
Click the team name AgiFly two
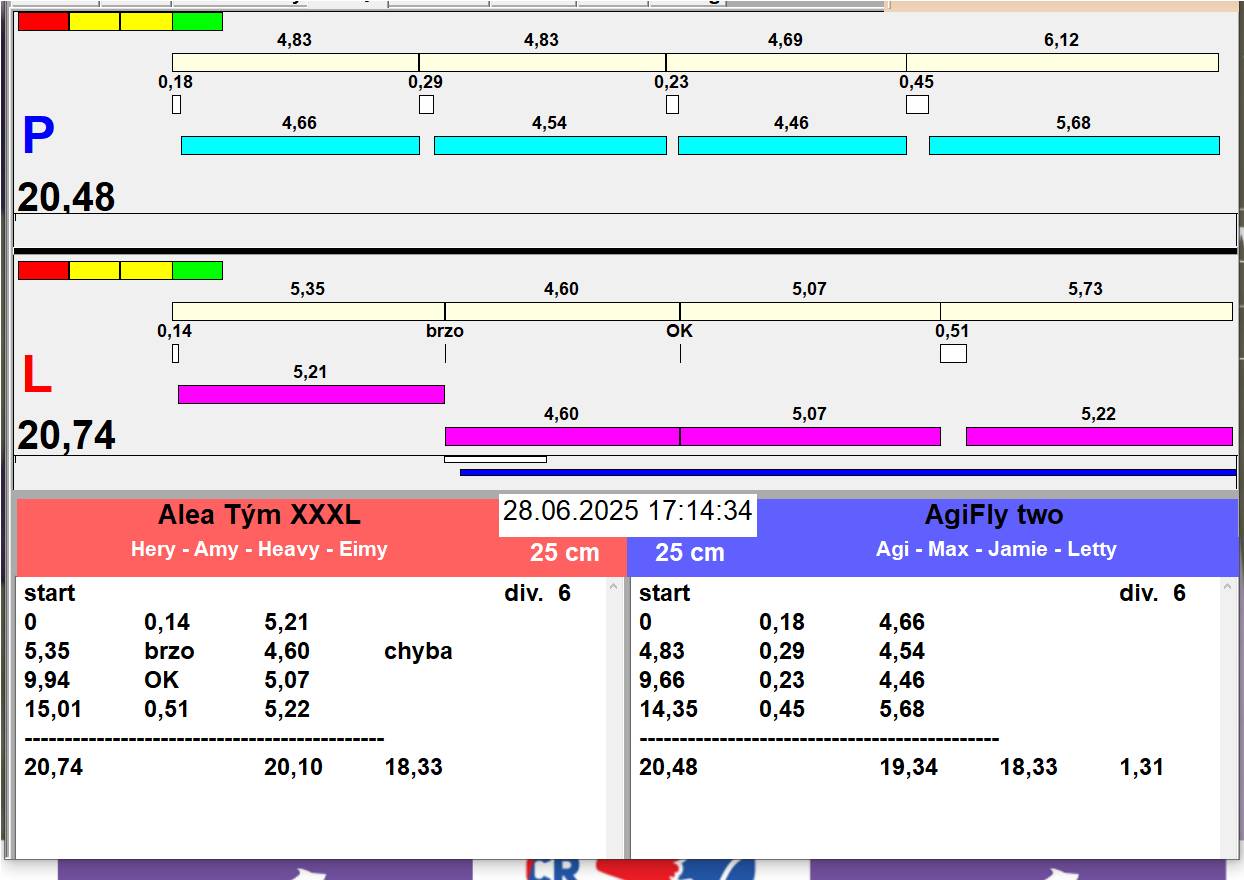pyautogui.click(x=994, y=515)
